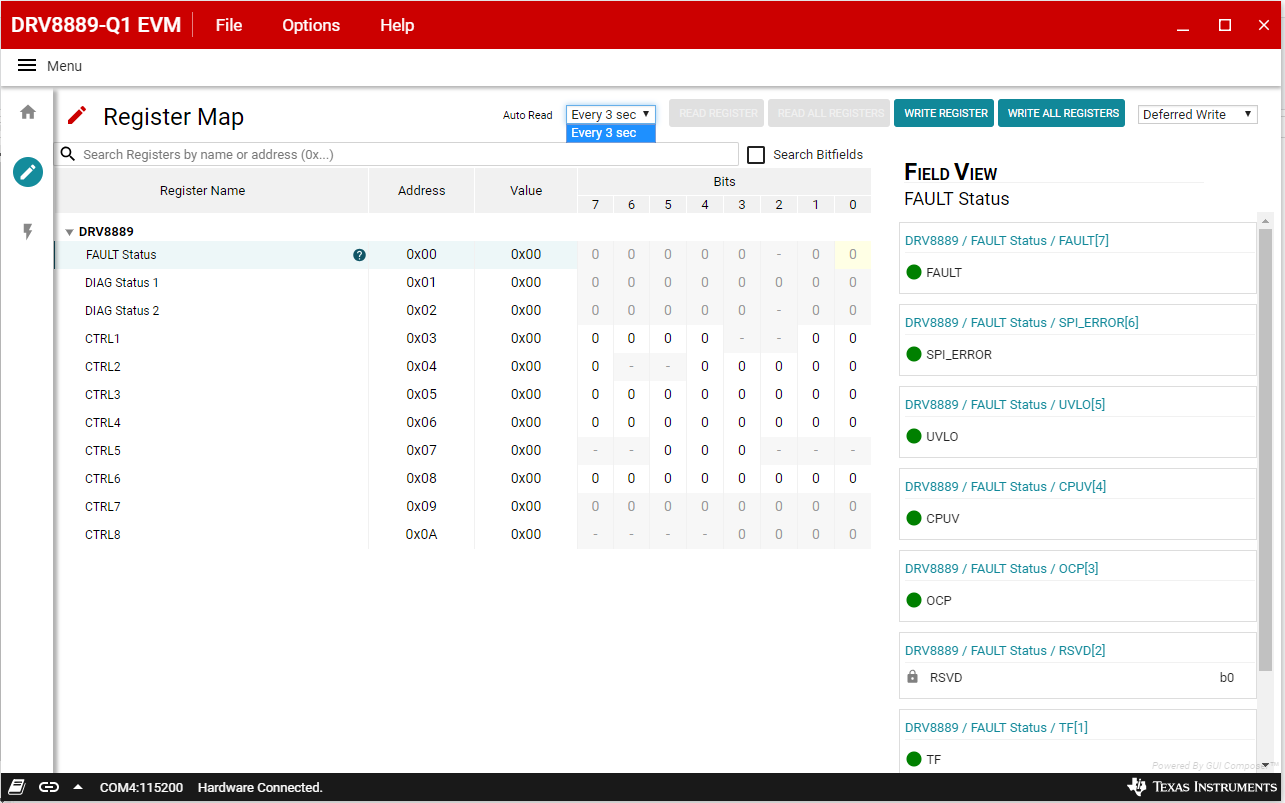Toggle bit 0 of the CTRL6 register

853,479
